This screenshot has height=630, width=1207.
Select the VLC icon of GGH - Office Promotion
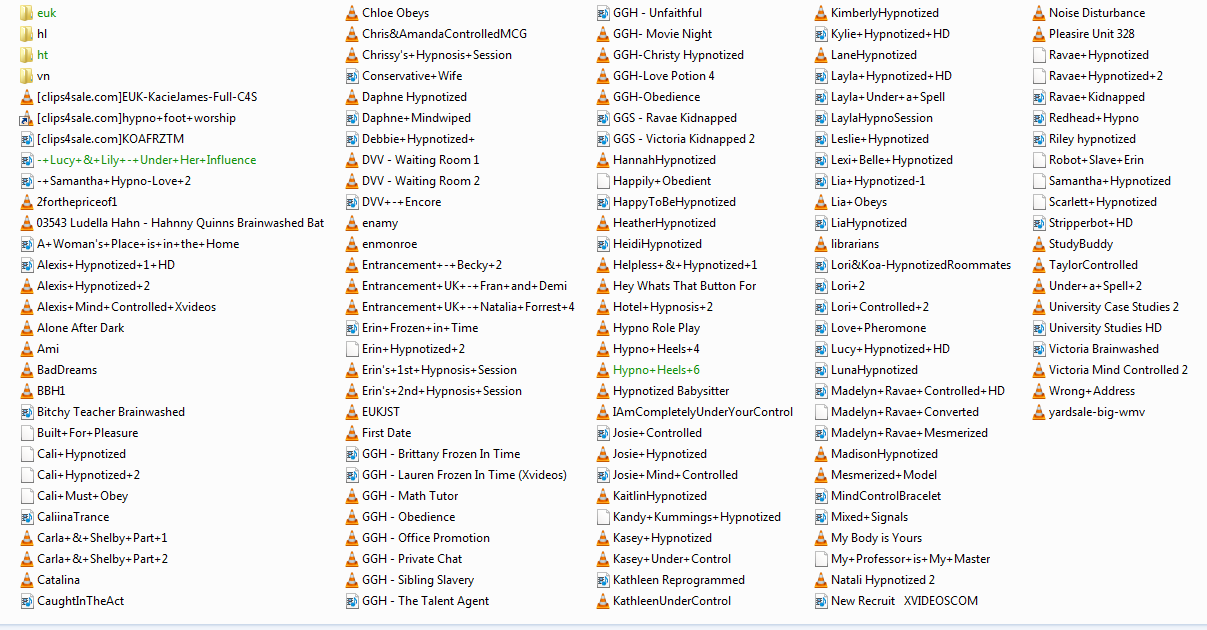[x=352, y=538]
